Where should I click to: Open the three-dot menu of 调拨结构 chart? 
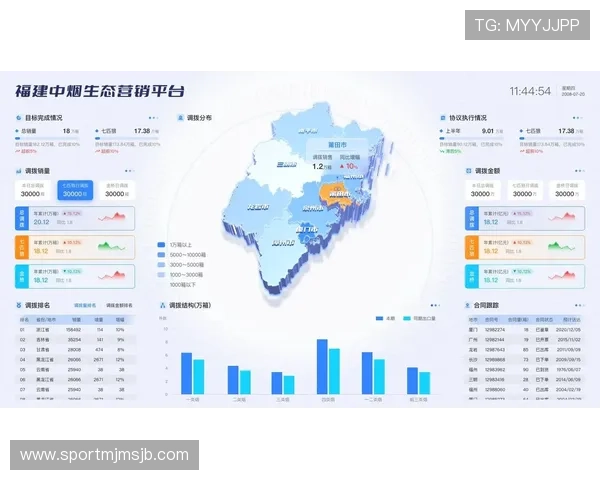[435, 305]
